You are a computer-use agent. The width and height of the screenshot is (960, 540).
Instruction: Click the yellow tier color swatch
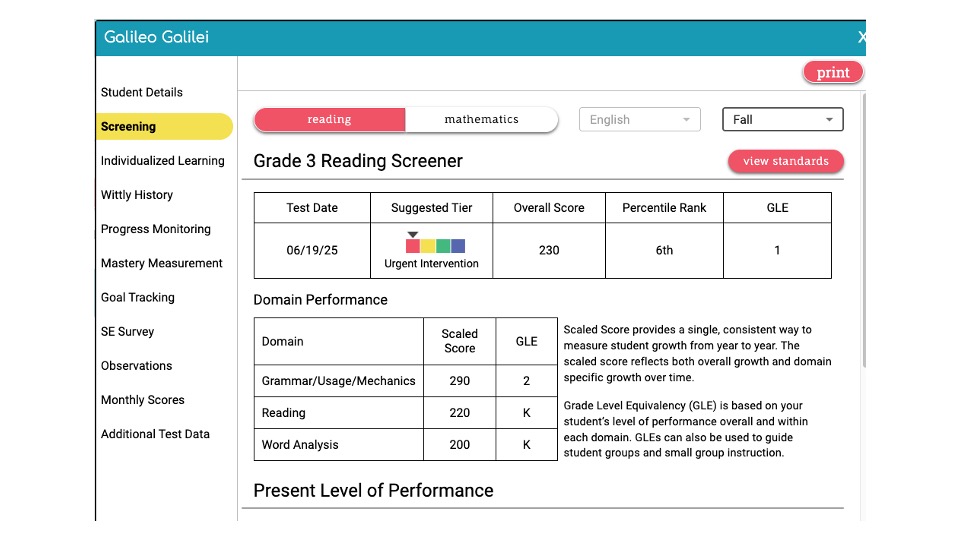[x=428, y=246]
